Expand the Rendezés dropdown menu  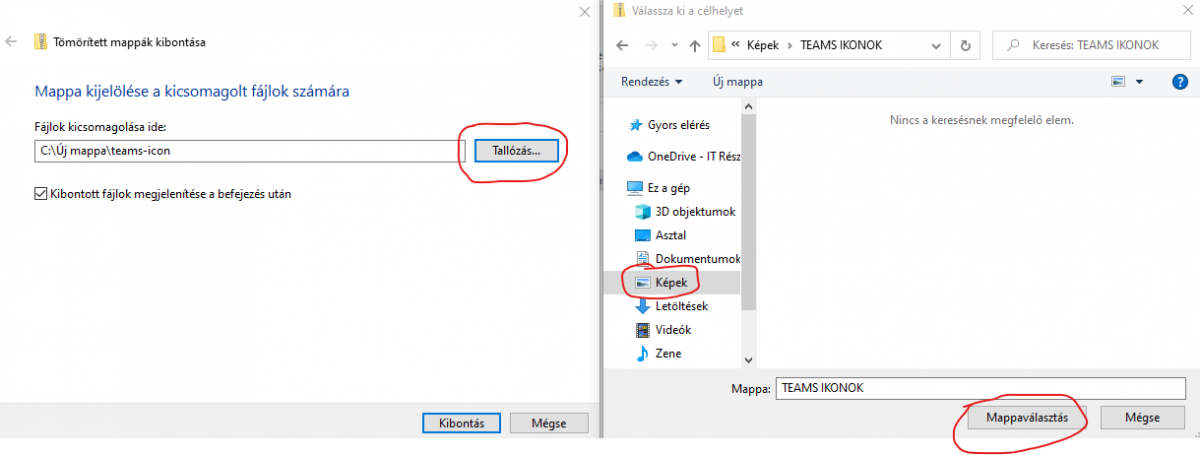[651, 81]
